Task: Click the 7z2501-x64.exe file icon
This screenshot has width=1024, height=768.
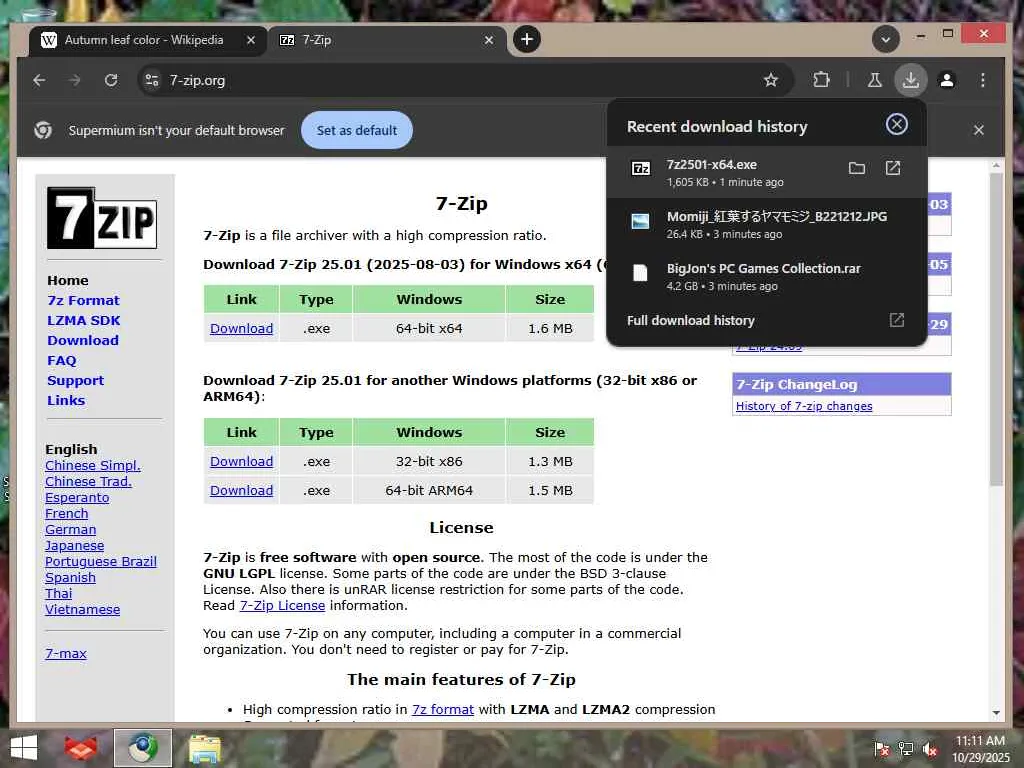Action: [641, 169]
